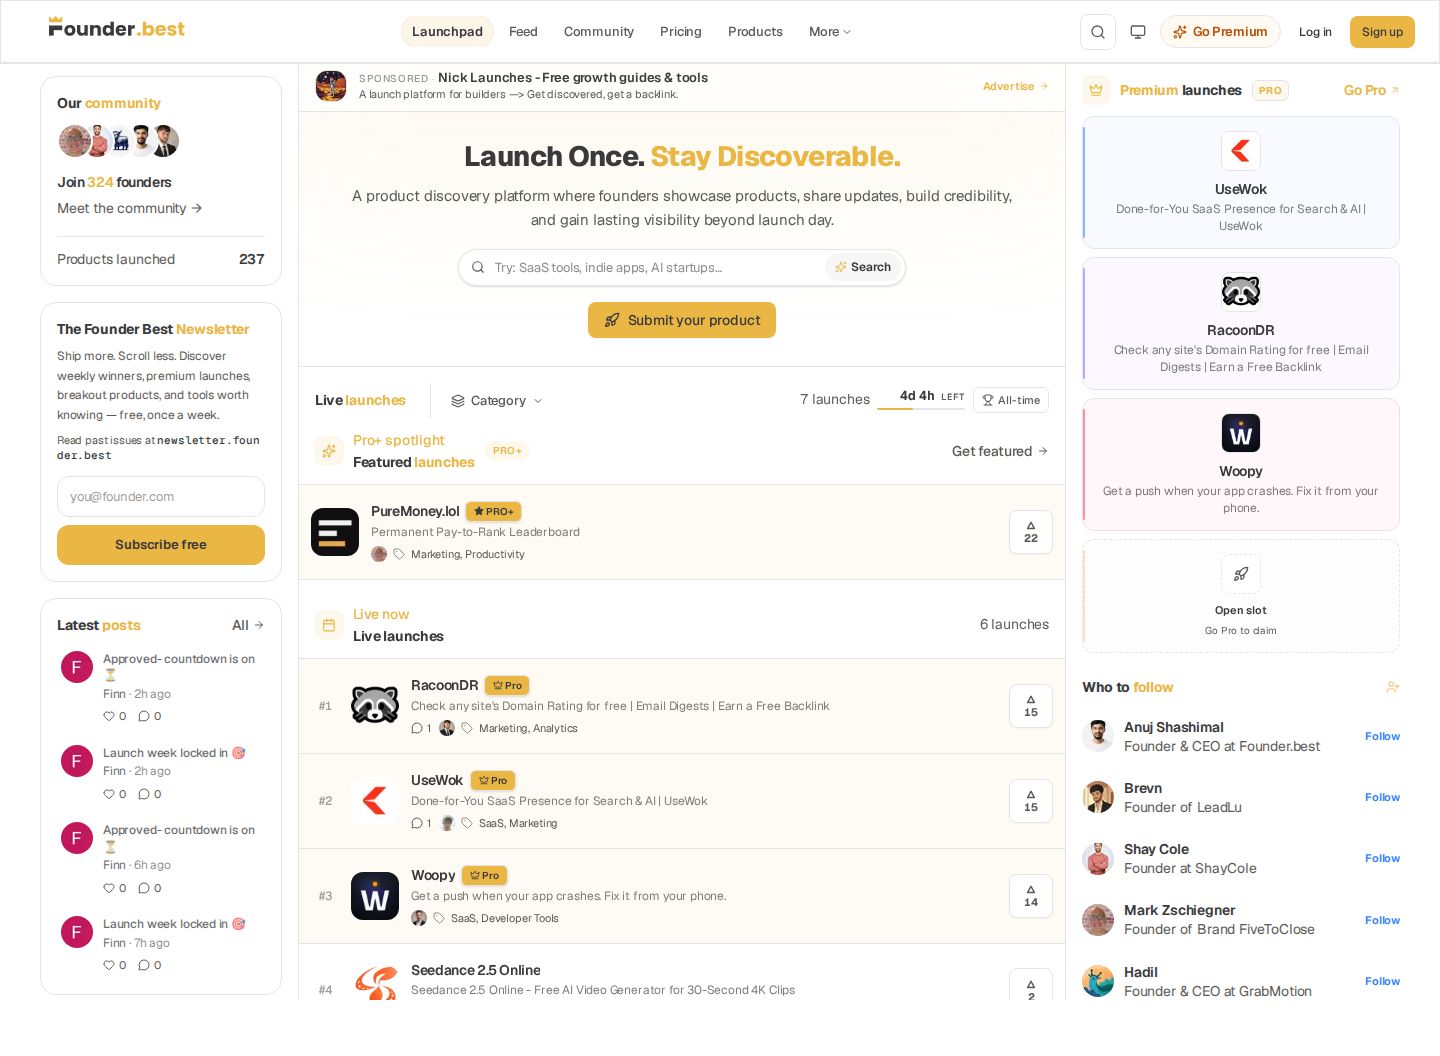Open Anuj Shashimal's profile avatar
Image resolution: width=1440 pixels, height=1056 pixels.
(x=1098, y=736)
